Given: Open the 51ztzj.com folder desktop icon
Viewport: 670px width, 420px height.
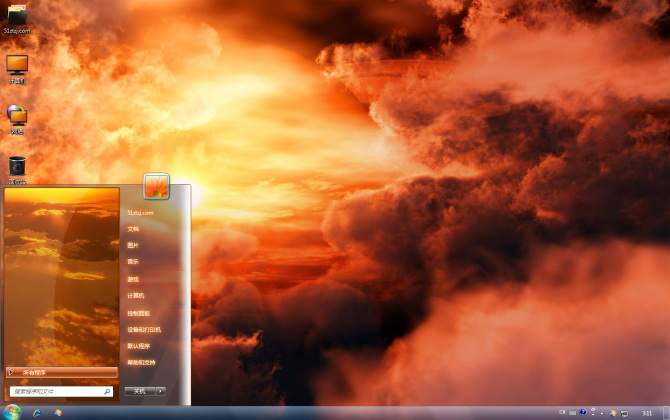Looking at the screenshot, I should [x=17, y=19].
